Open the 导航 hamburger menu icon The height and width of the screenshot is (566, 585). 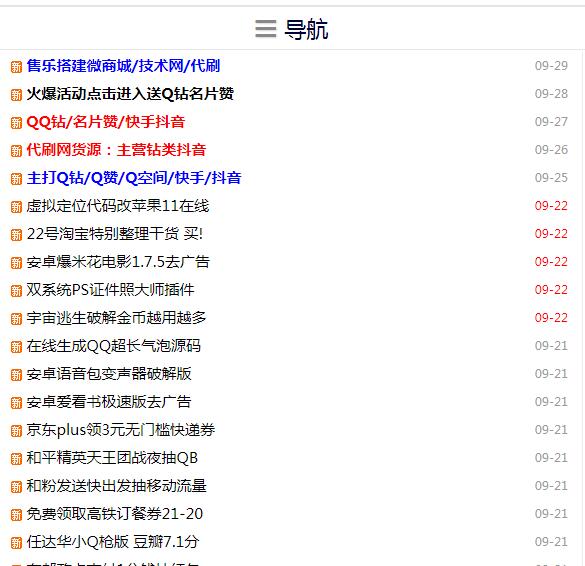(x=266, y=29)
